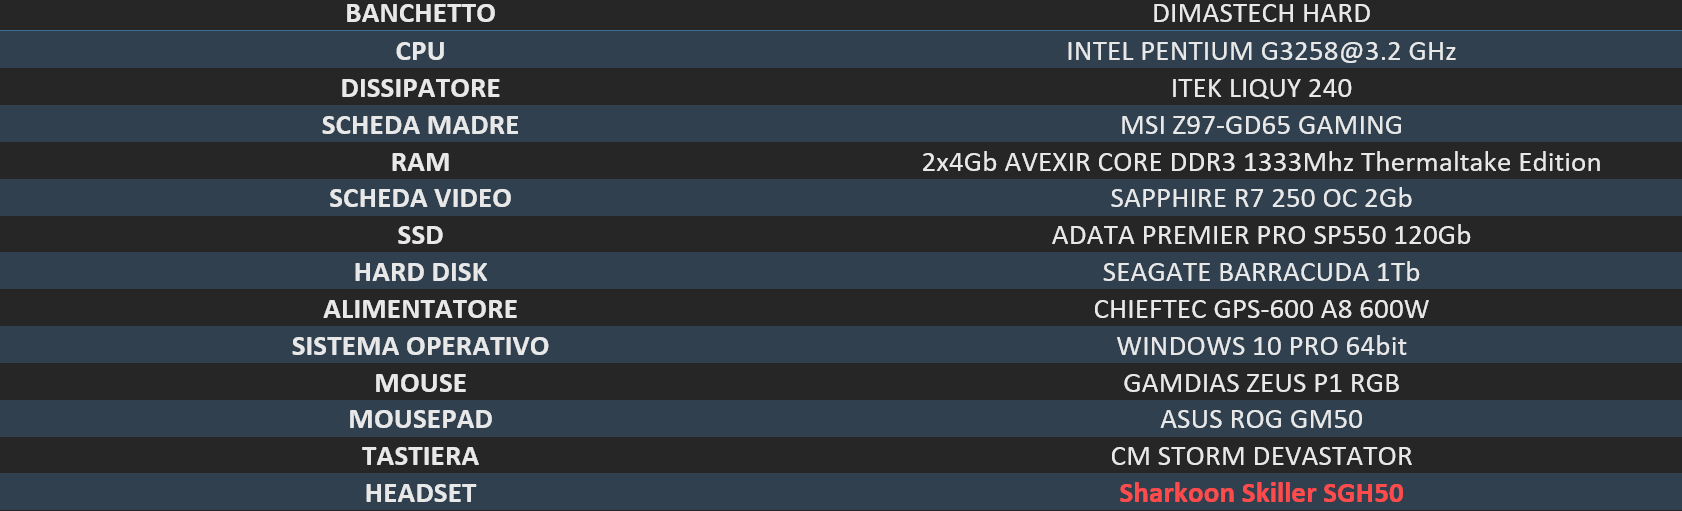Select the SEAGATE BARRACUDA 1Tb cell
1682x511 pixels.
click(x=1261, y=272)
